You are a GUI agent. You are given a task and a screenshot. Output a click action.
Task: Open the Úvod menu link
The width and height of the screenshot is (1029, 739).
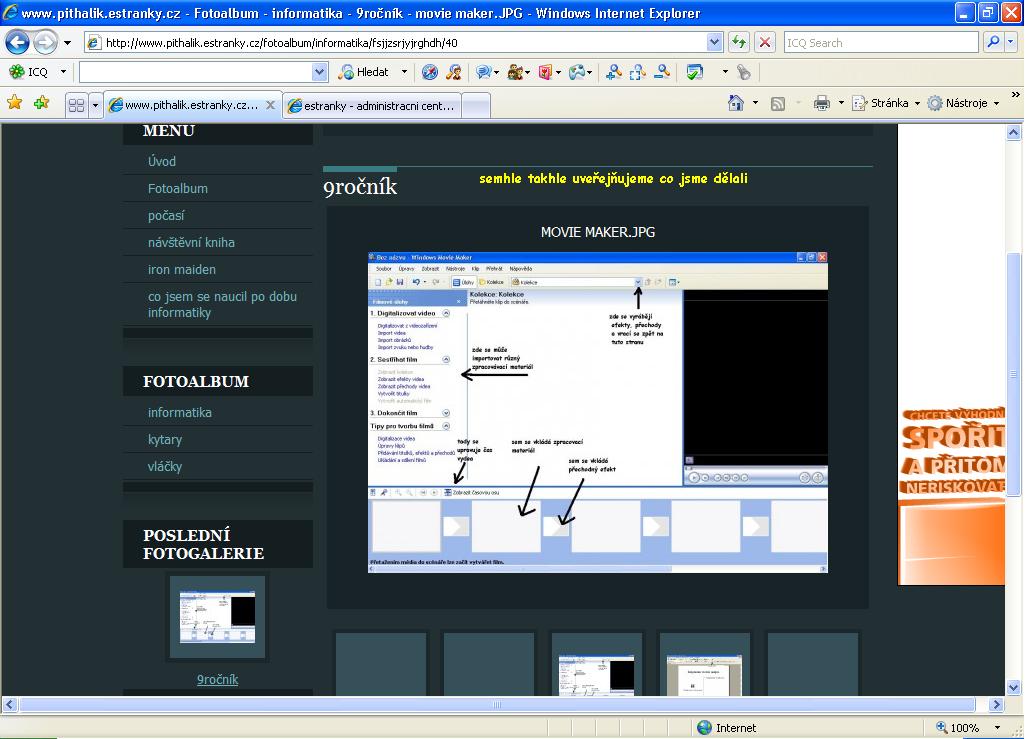(x=162, y=161)
